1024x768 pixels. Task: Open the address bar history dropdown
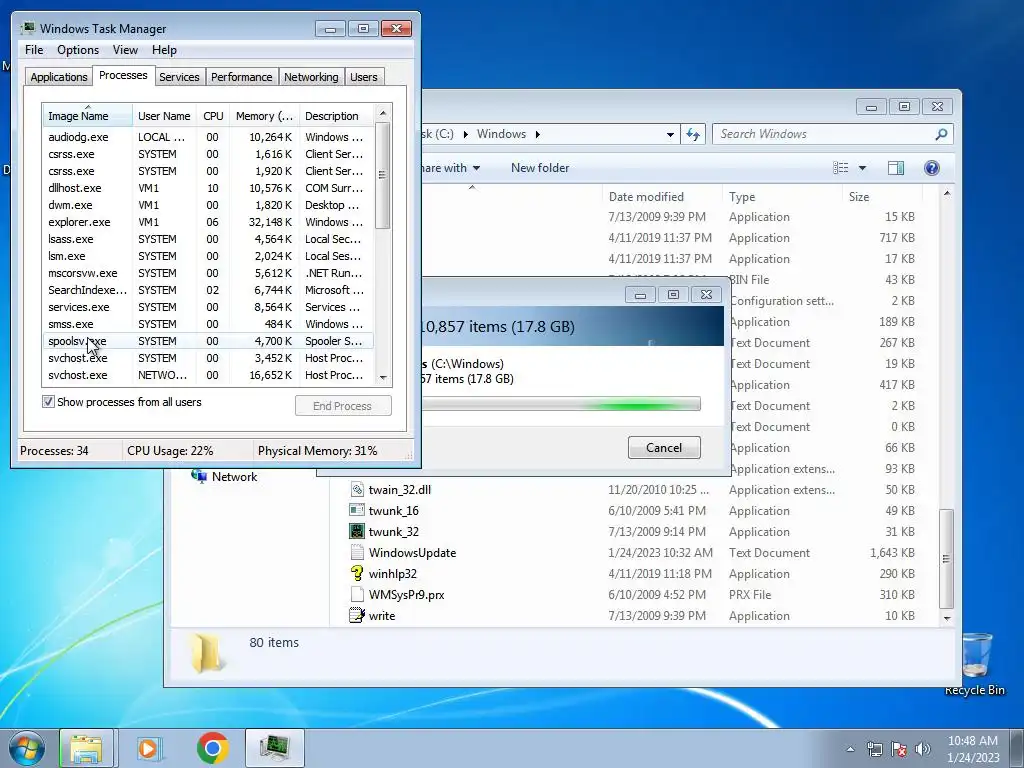tap(669, 135)
